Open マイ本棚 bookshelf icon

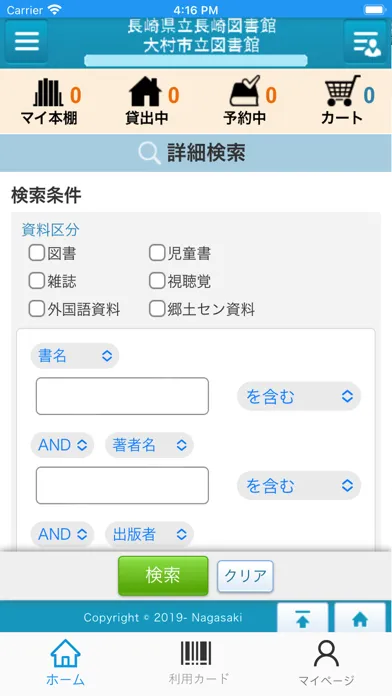tap(48, 92)
